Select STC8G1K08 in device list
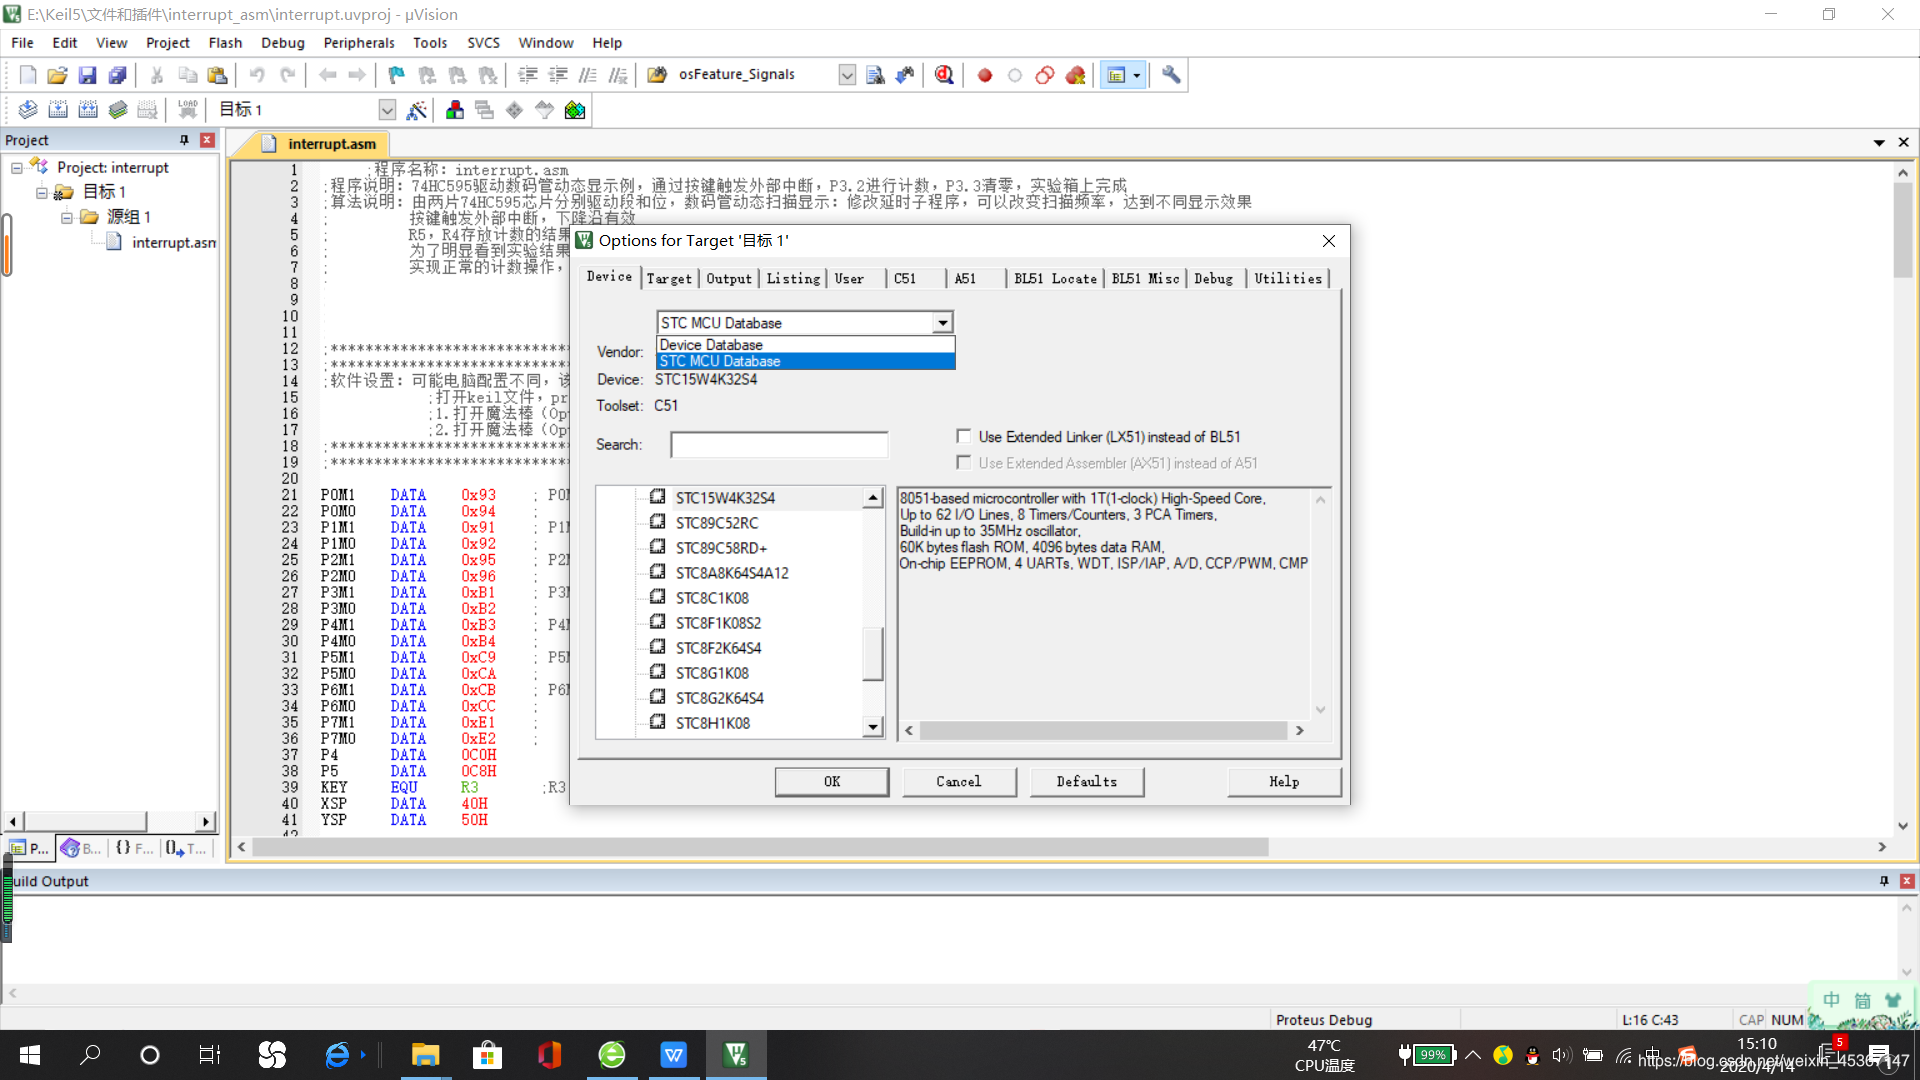This screenshot has width=1920, height=1080. pos(712,673)
